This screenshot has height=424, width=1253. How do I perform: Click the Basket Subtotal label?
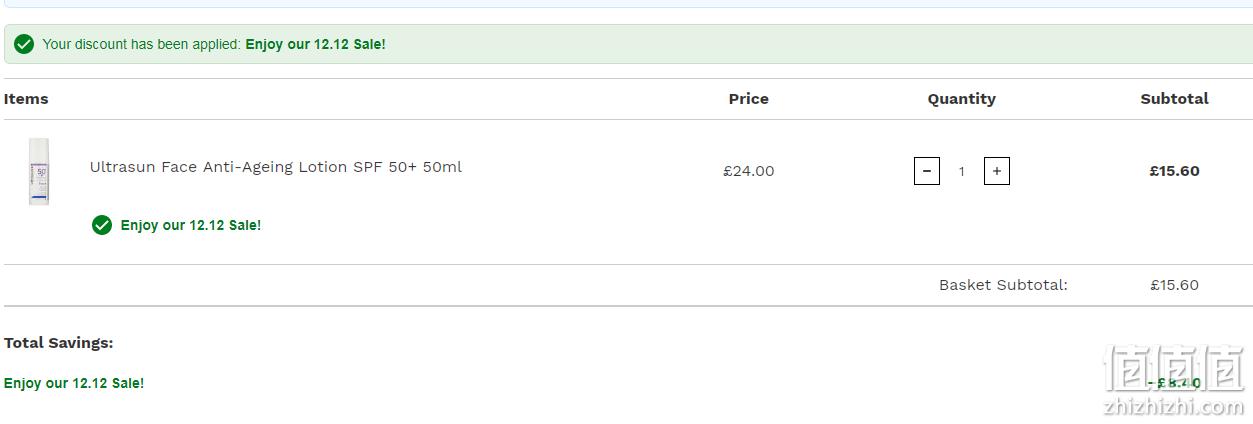pos(1003,285)
